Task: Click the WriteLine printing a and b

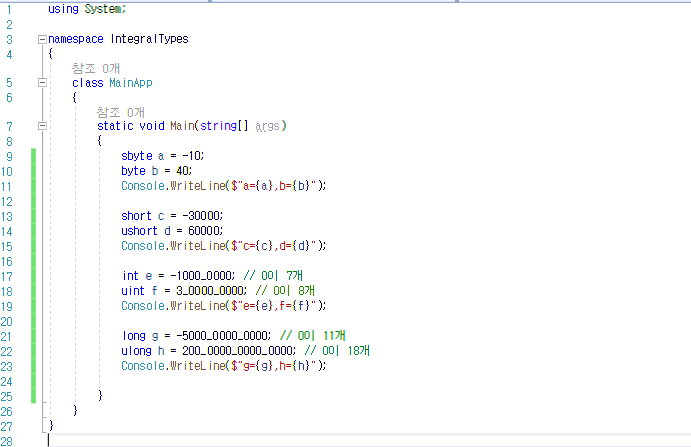Action: pos(223,186)
